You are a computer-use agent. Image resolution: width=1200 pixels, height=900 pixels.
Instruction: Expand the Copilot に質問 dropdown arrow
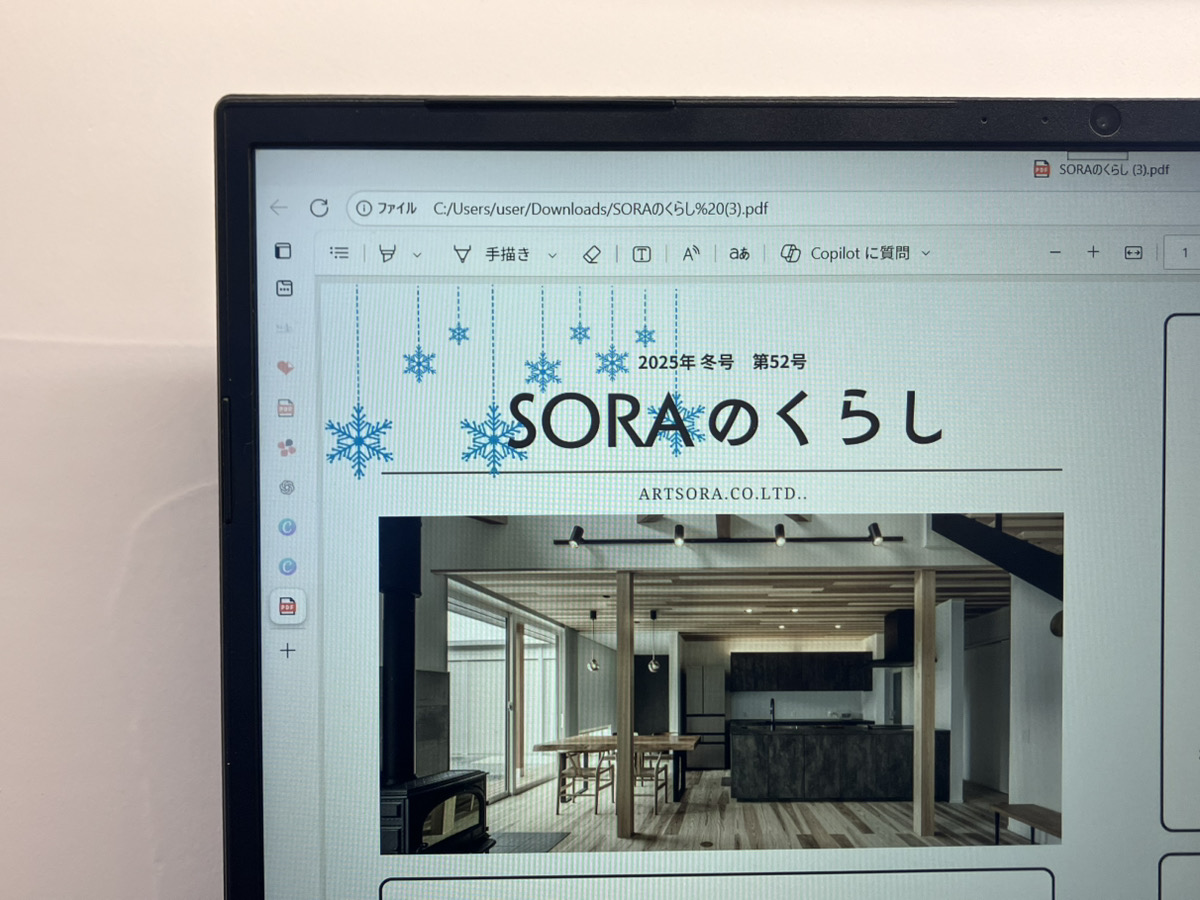(x=925, y=253)
